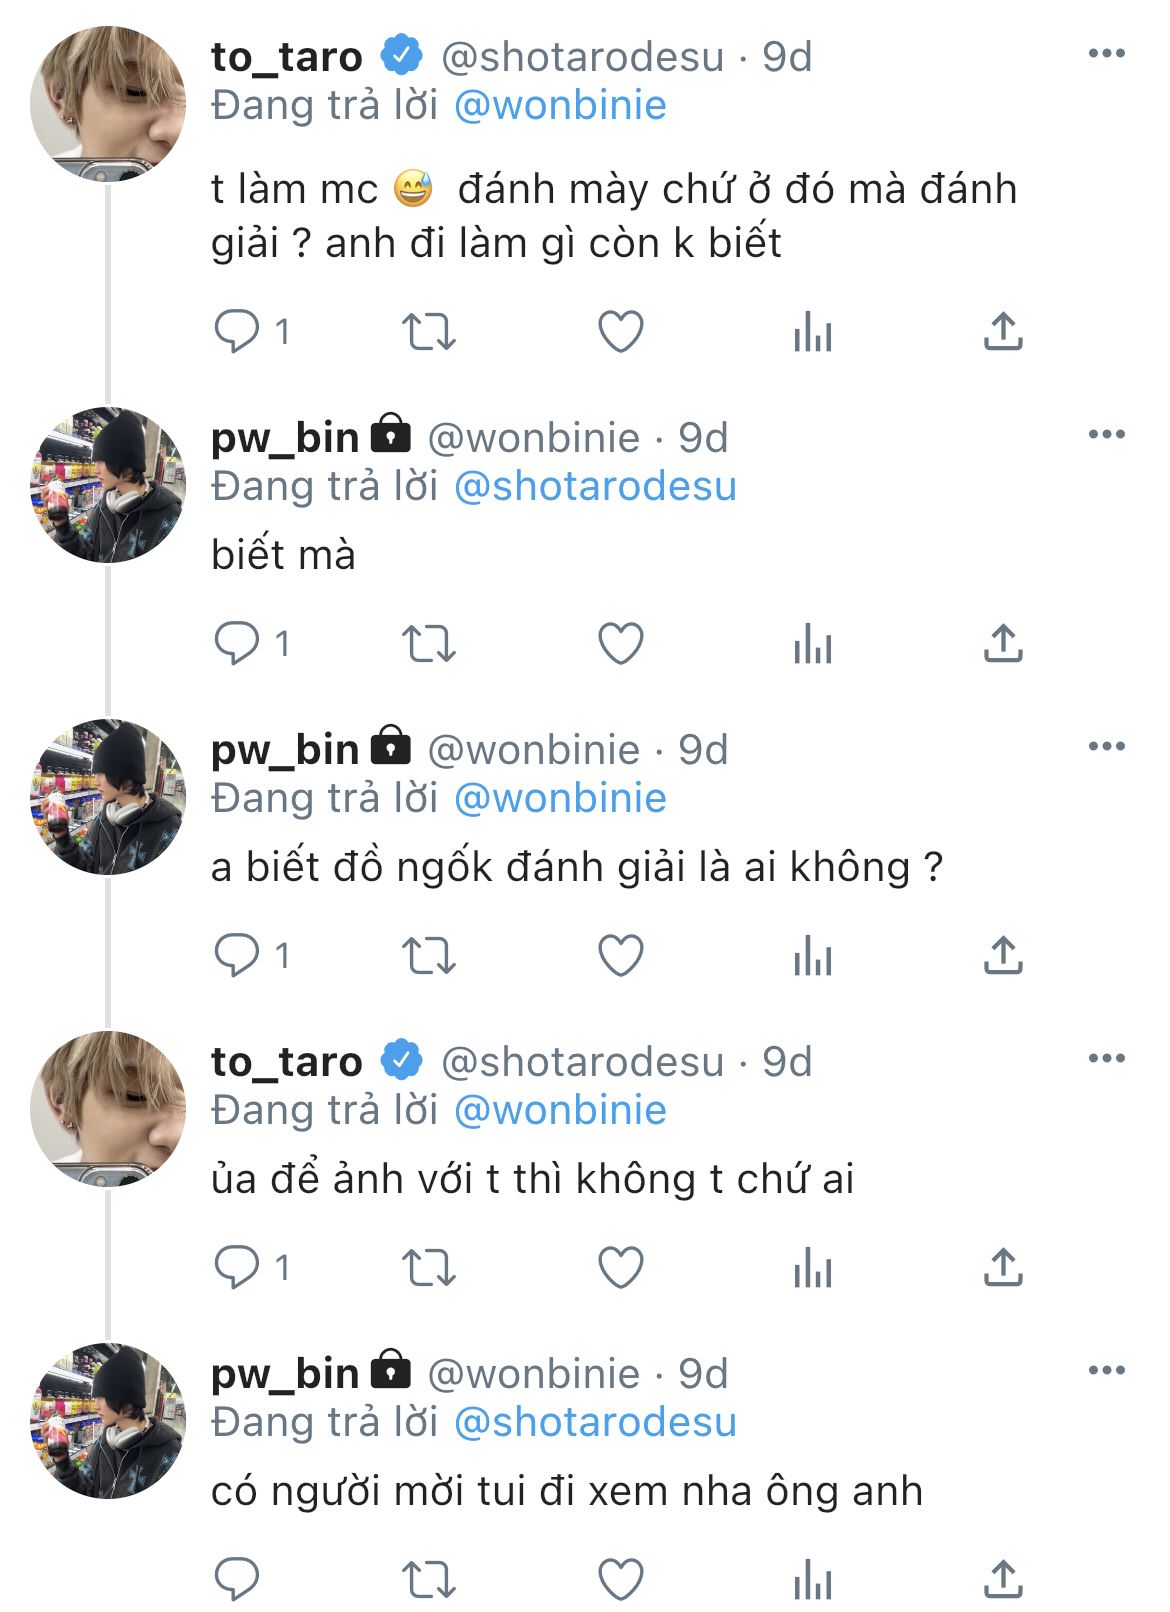Retweet the "biết mà" reply

(x=428, y=644)
